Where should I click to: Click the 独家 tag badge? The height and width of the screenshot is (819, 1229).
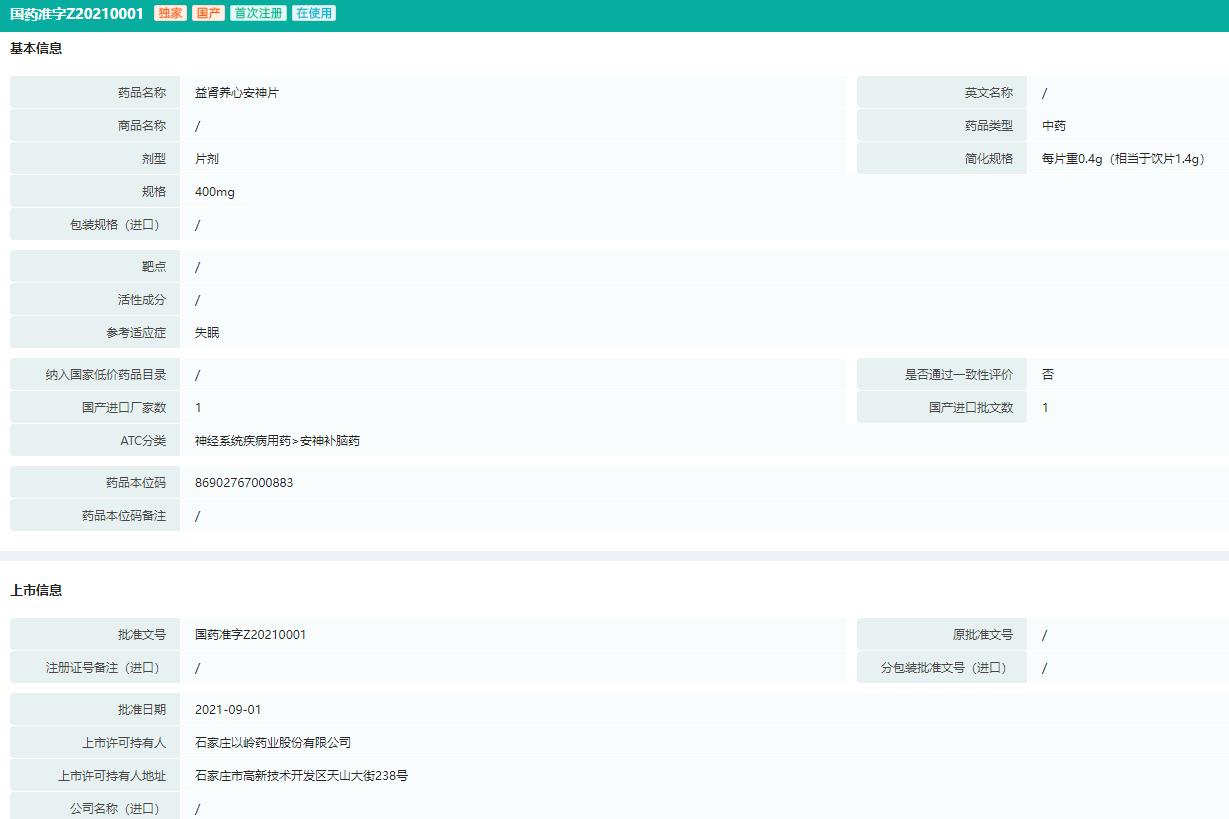[170, 14]
